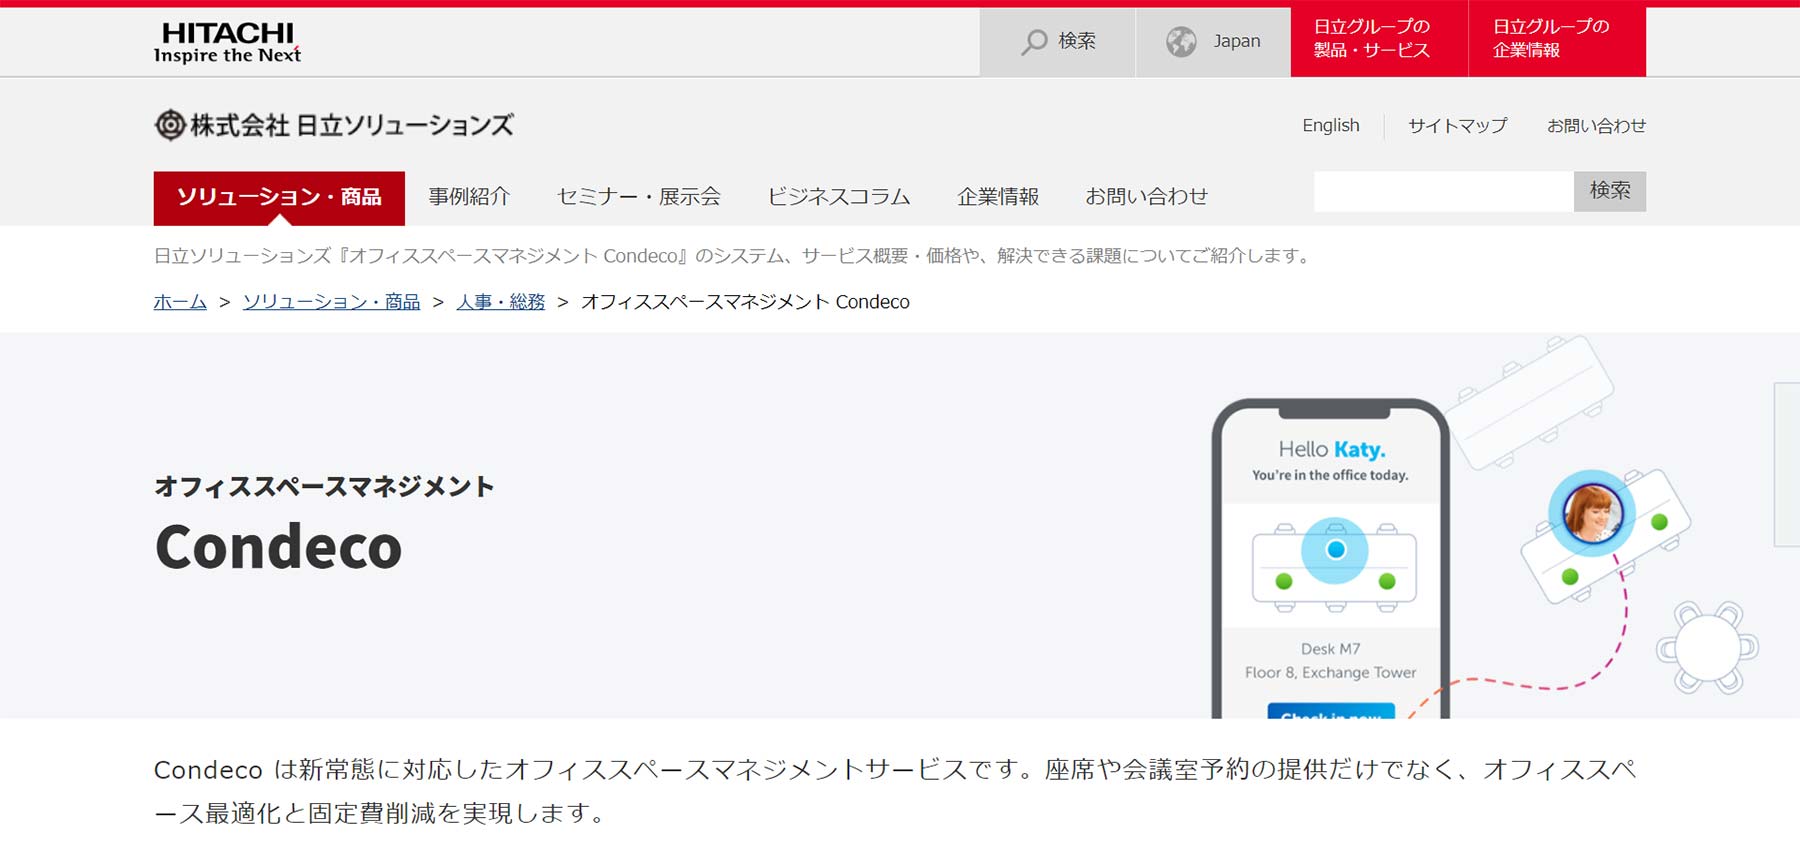The width and height of the screenshot is (1800, 864).
Task: Click the Katy avatar on the desk illustration
Action: 1592,513
